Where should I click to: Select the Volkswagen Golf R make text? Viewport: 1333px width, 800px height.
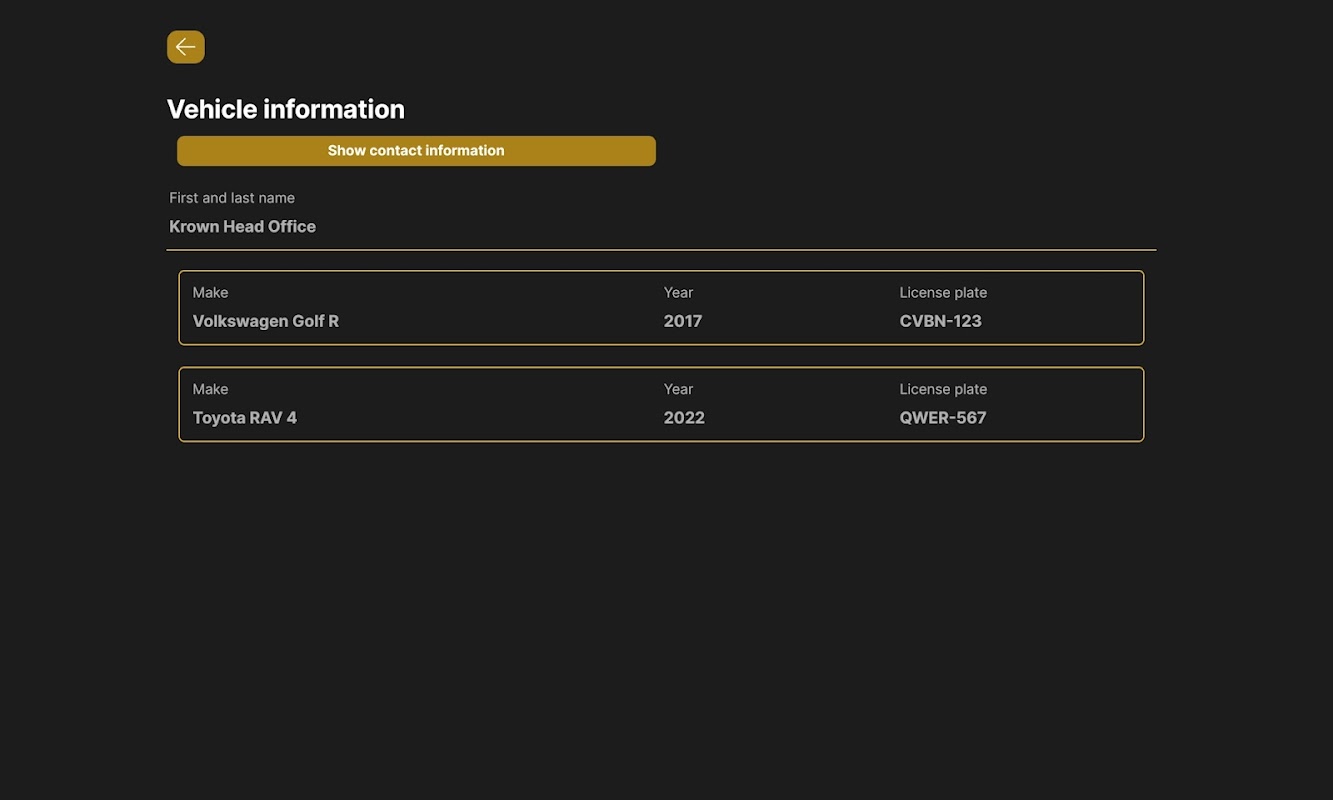click(265, 321)
